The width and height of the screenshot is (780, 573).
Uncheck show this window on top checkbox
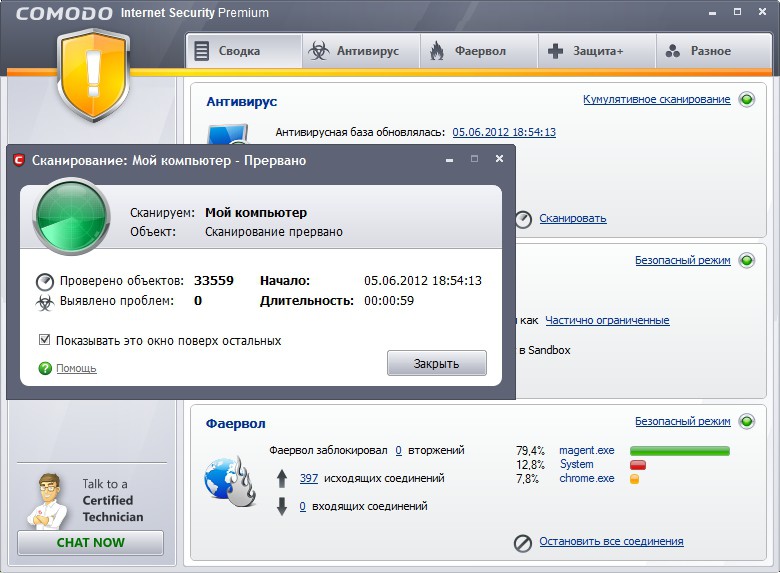(x=45, y=340)
